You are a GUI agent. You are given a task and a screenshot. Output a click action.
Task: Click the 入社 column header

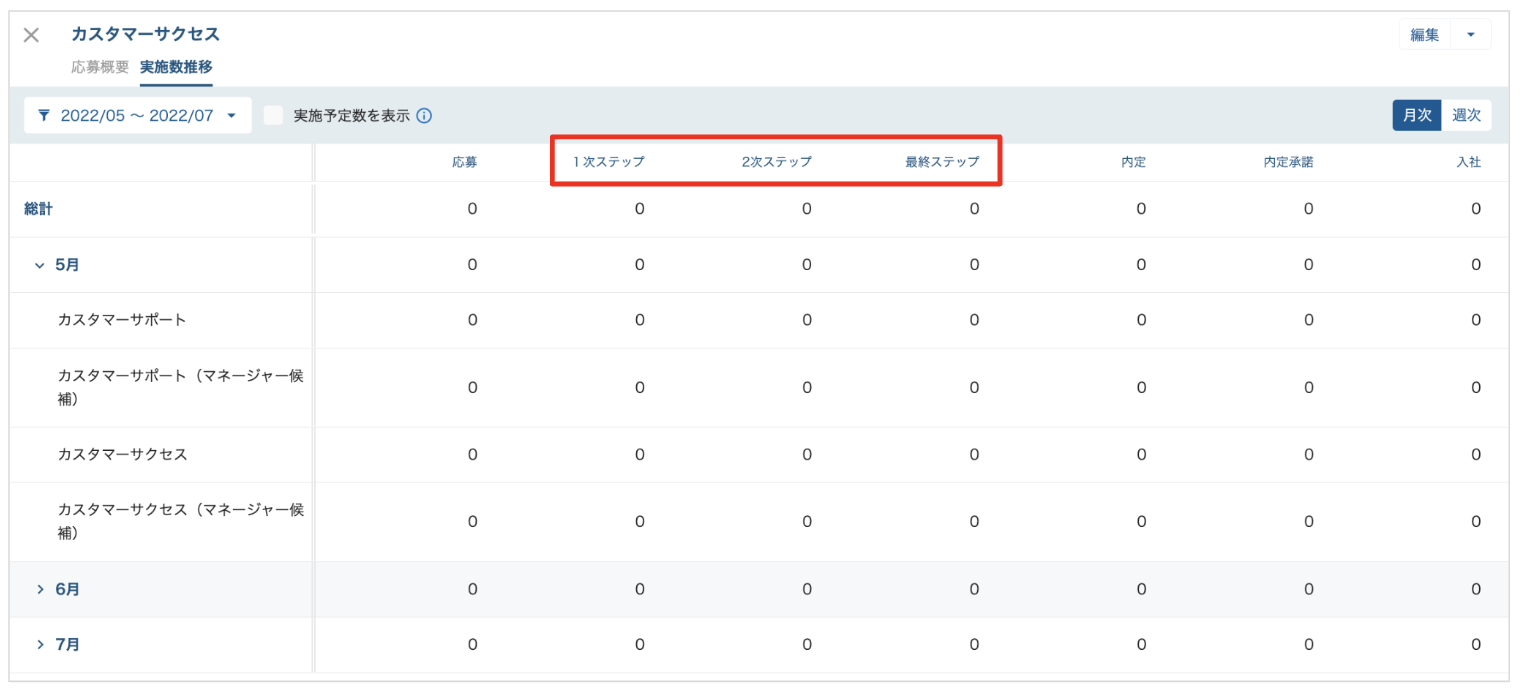click(1468, 161)
